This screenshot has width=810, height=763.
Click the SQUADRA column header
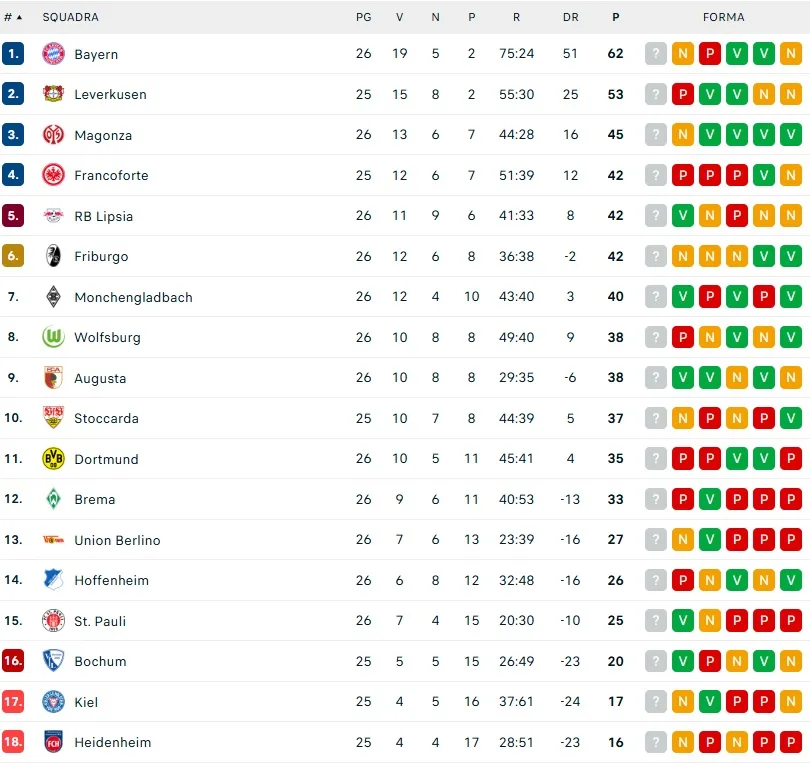70,17
